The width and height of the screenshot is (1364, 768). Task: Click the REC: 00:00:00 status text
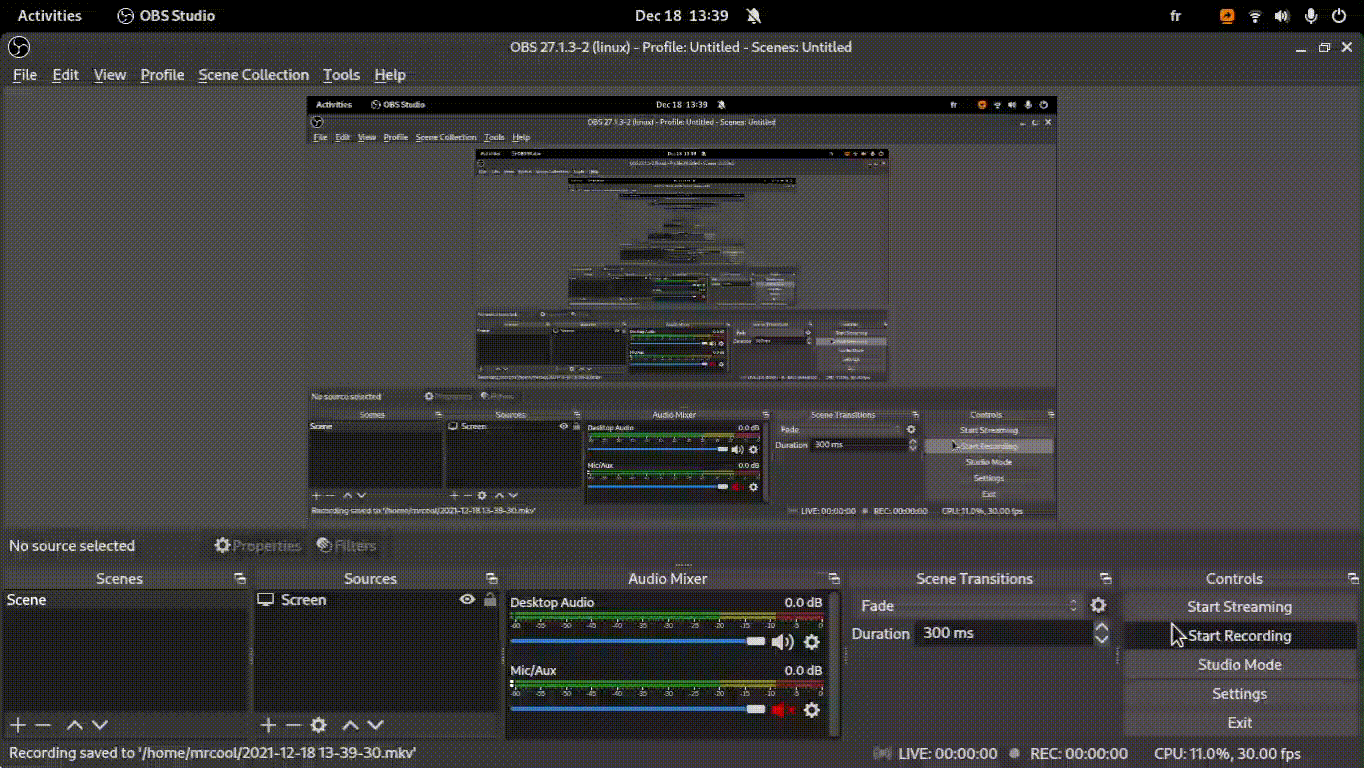[x=1079, y=754]
